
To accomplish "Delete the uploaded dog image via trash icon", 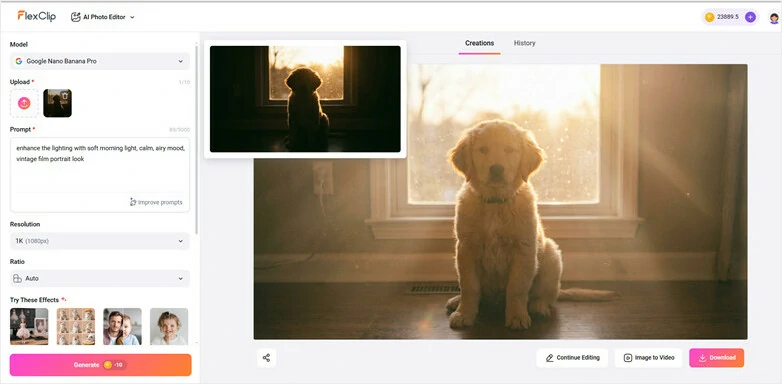I will point(65,96).
